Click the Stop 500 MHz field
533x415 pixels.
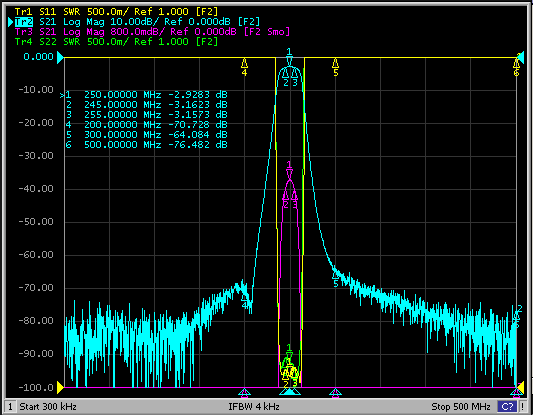coord(461,407)
